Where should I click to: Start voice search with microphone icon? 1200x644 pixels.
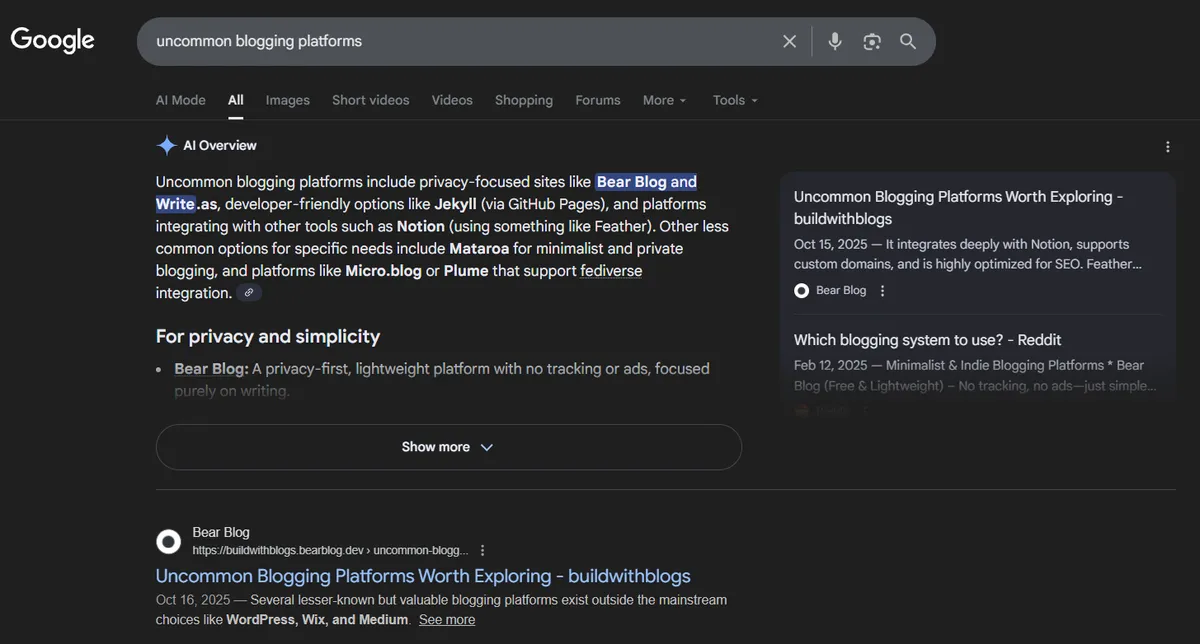pyautogui.click(x=835, y=41)
